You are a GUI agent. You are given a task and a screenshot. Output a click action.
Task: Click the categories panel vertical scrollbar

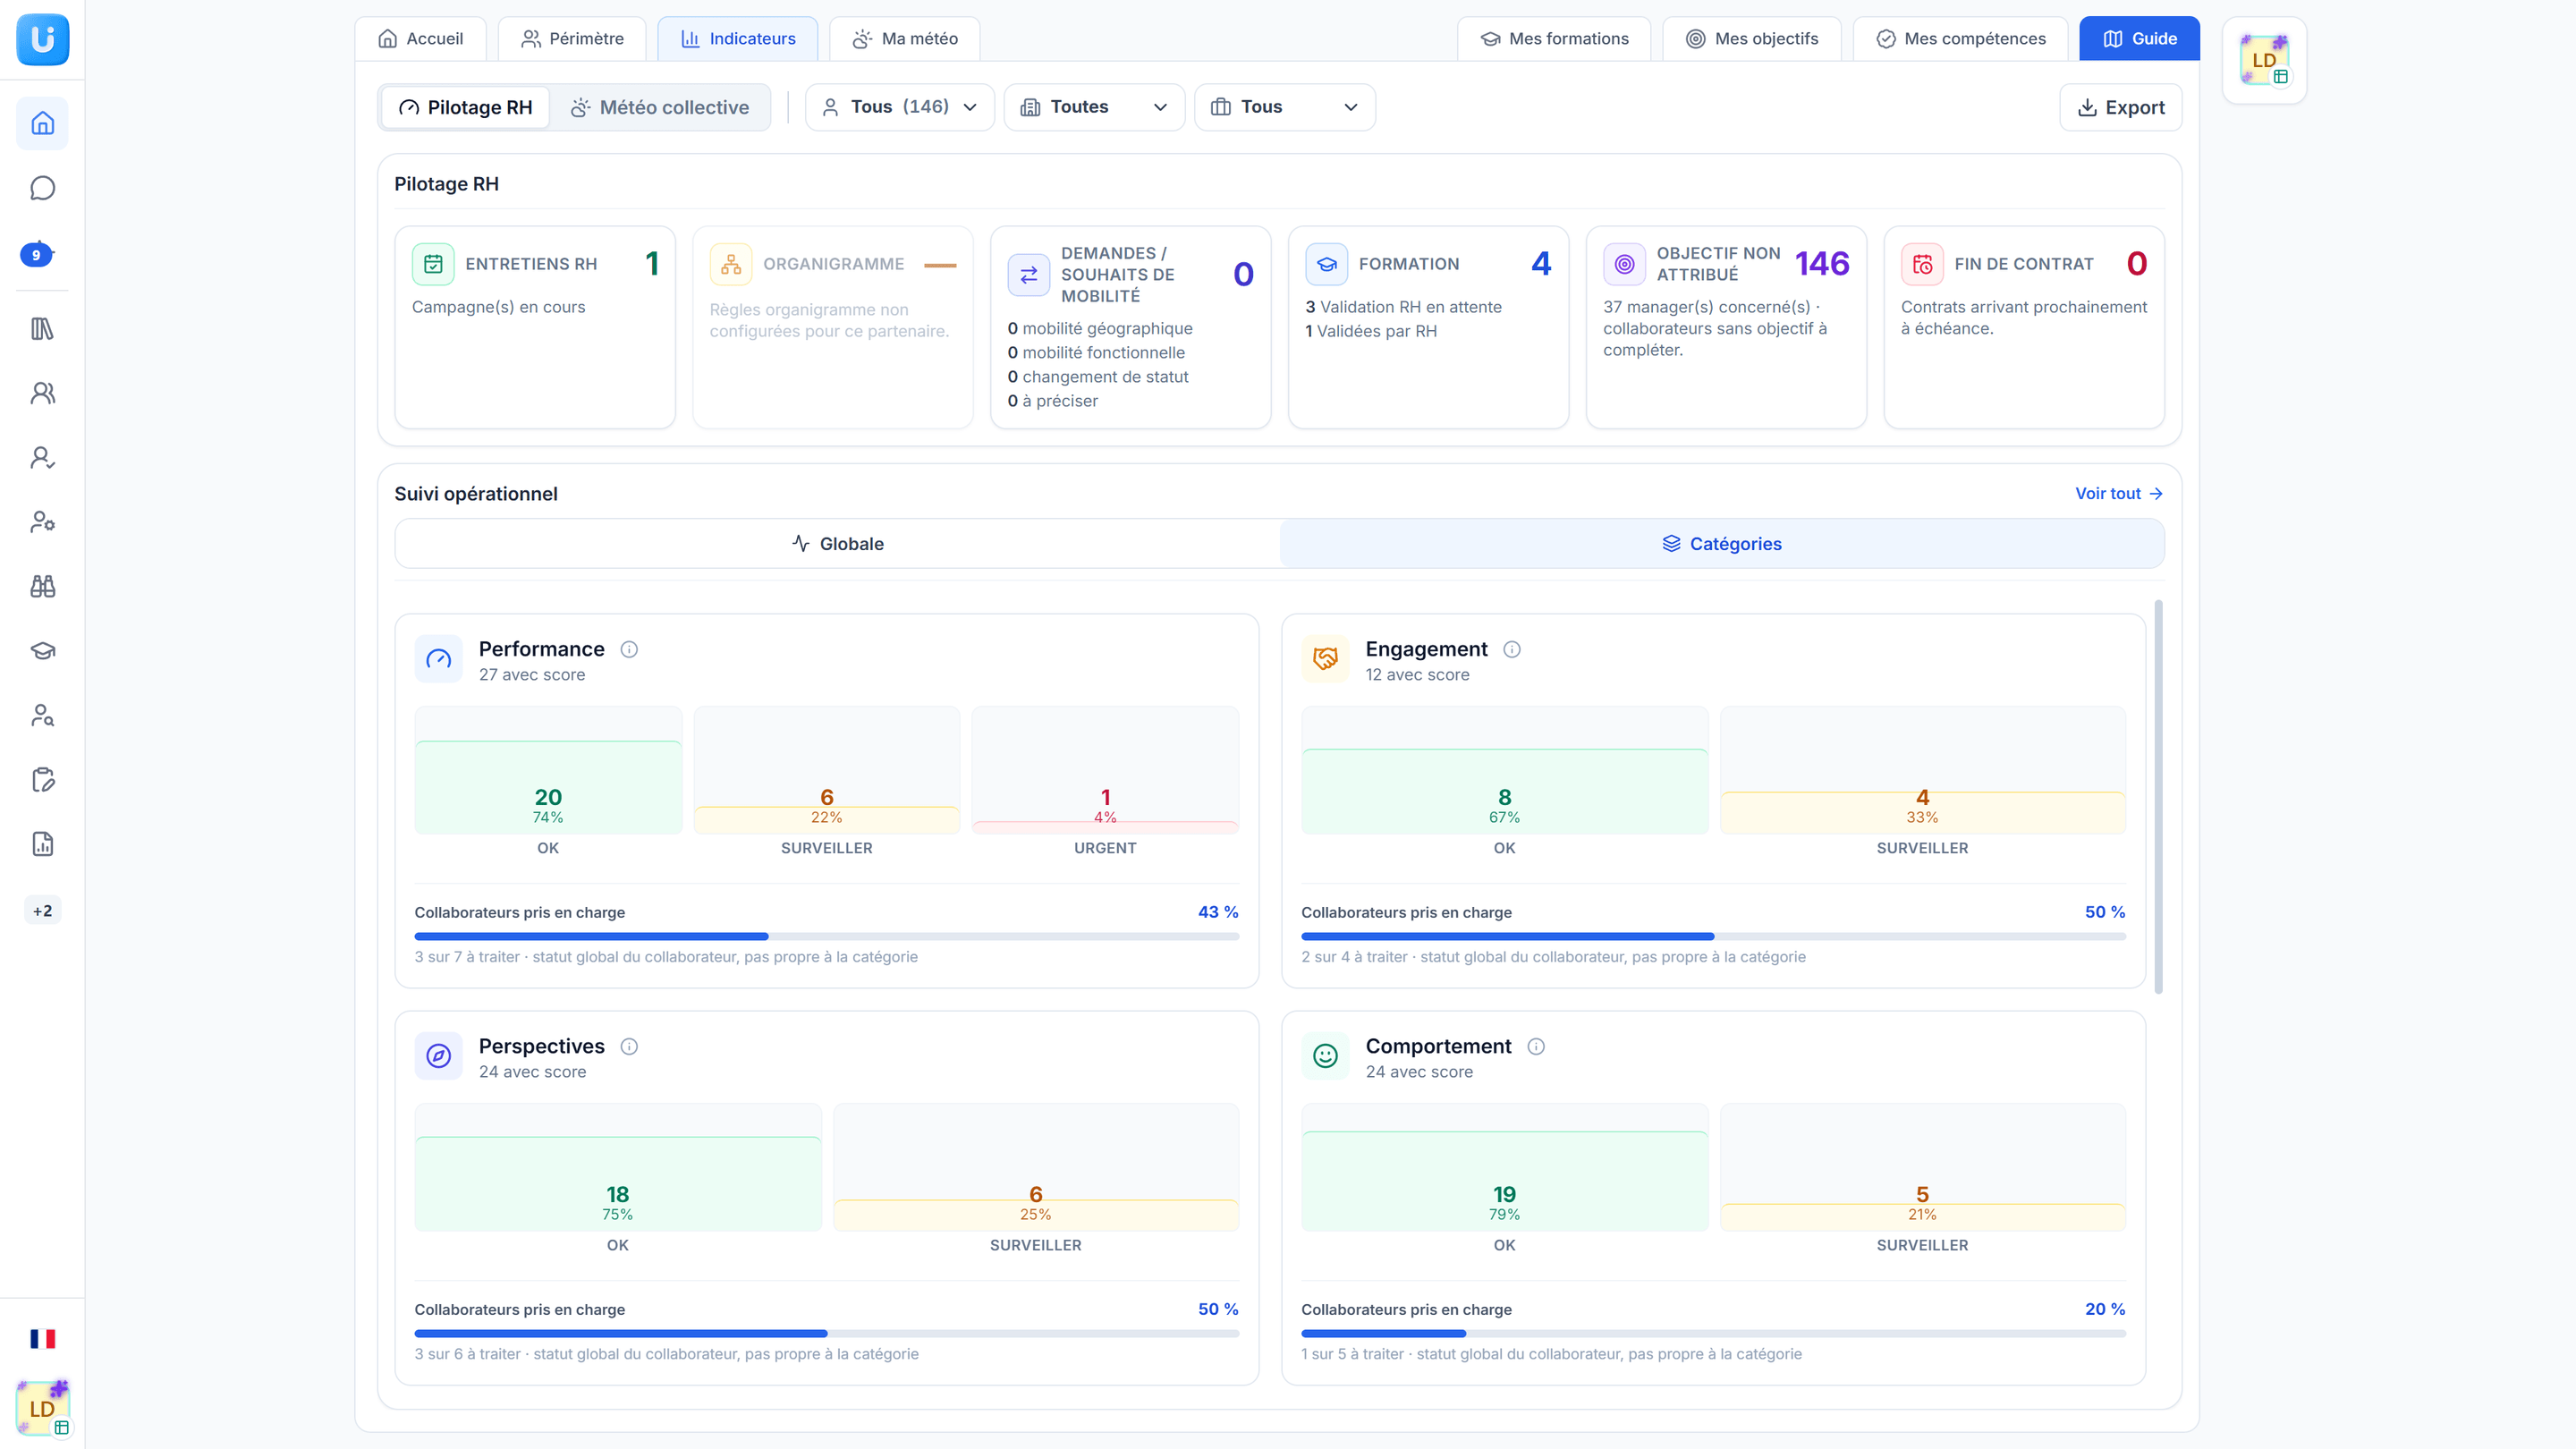tap(2158, 797)
